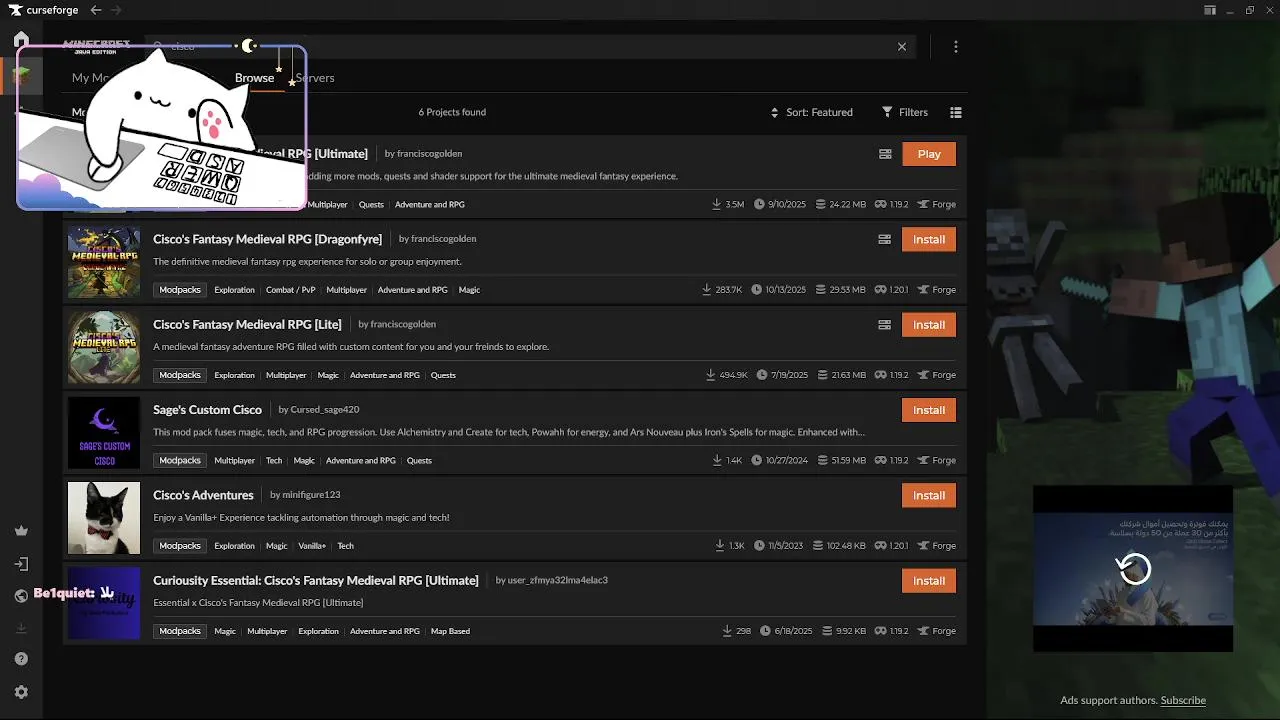Clear the search field with the X
Screen dimensions: 1280x720
pos(902,47)
